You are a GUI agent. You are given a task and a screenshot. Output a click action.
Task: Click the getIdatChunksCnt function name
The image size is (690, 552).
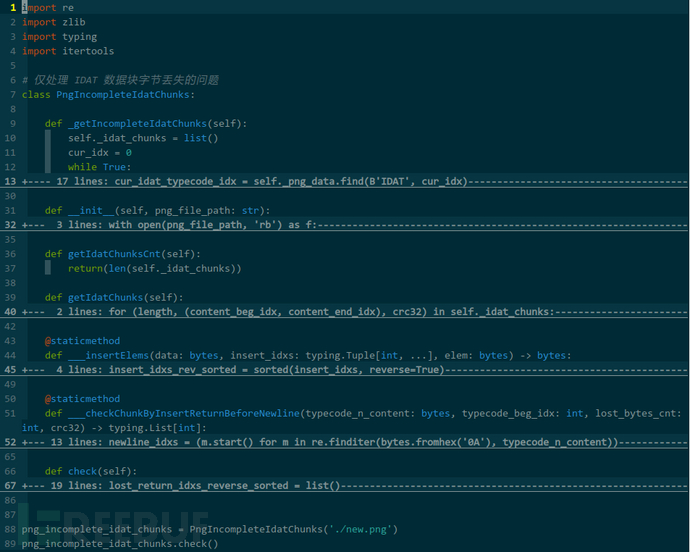[x=114, y=254]
